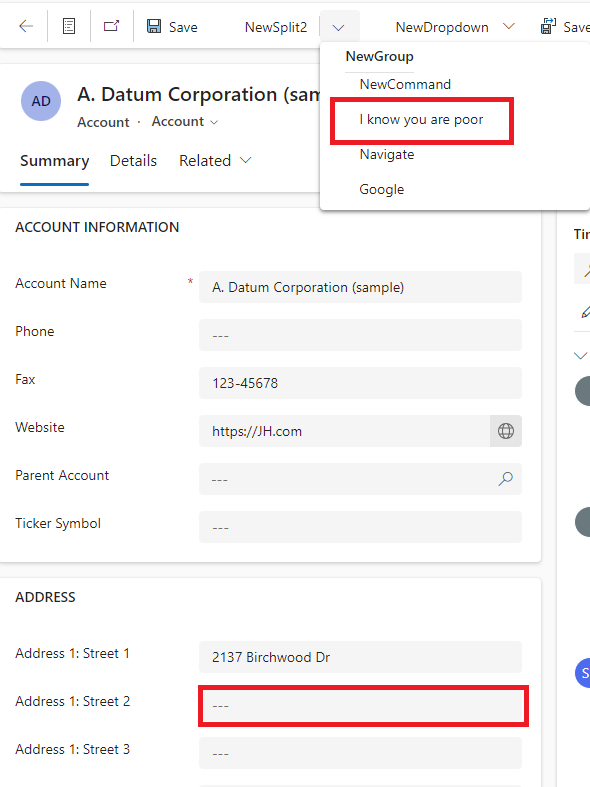
Task: Select the Google menu entry
Action: pyautogui.click(x=381, y=190)
